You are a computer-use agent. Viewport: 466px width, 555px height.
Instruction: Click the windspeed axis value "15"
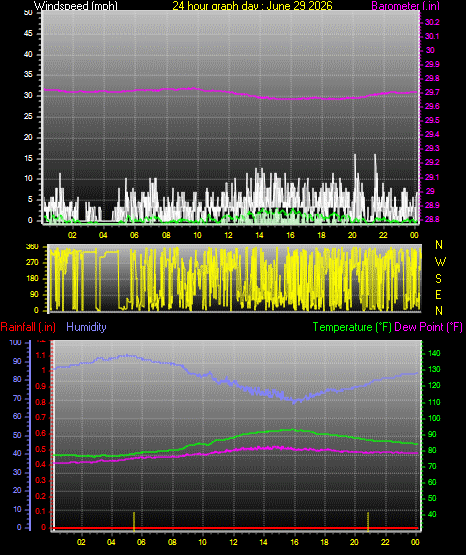(28, 158)
